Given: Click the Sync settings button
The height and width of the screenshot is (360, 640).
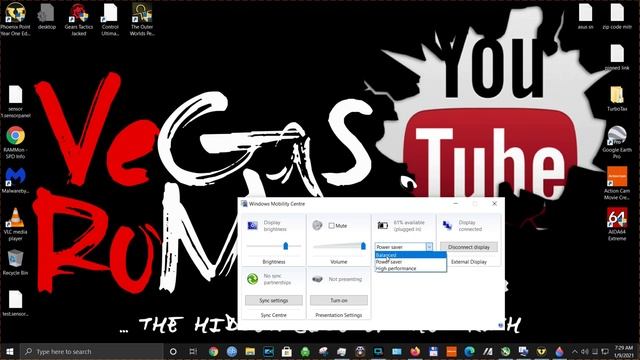Looking at the screenshot, I should (x=274, y=300).
